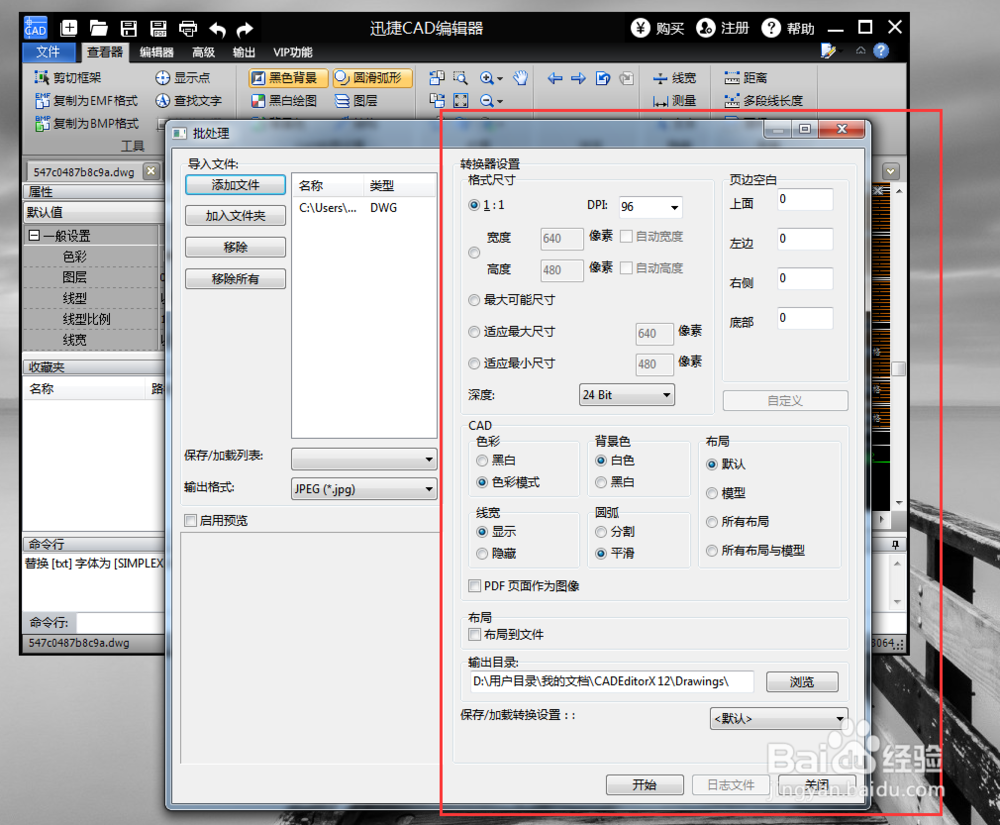1000x825 pixels.
Task: Select the 适应最大尺寸 radio button
Action: [x=474, y=332]
